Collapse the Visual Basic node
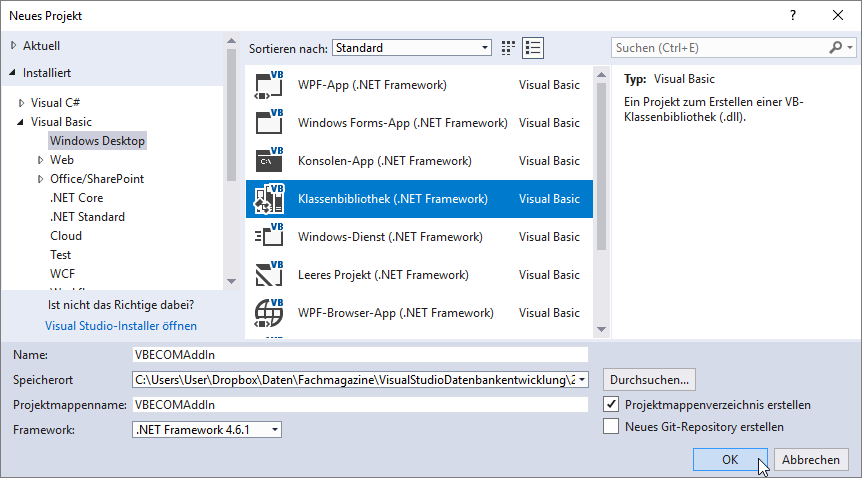862x478 pixels. click(x=21, y=122)
